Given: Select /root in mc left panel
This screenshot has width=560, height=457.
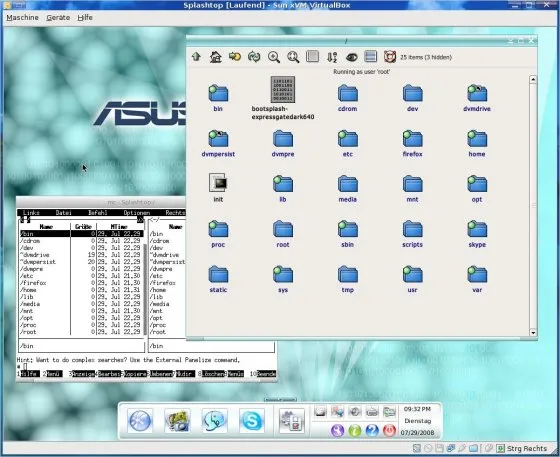Looking at the screenshot, I should pos(82,332).
